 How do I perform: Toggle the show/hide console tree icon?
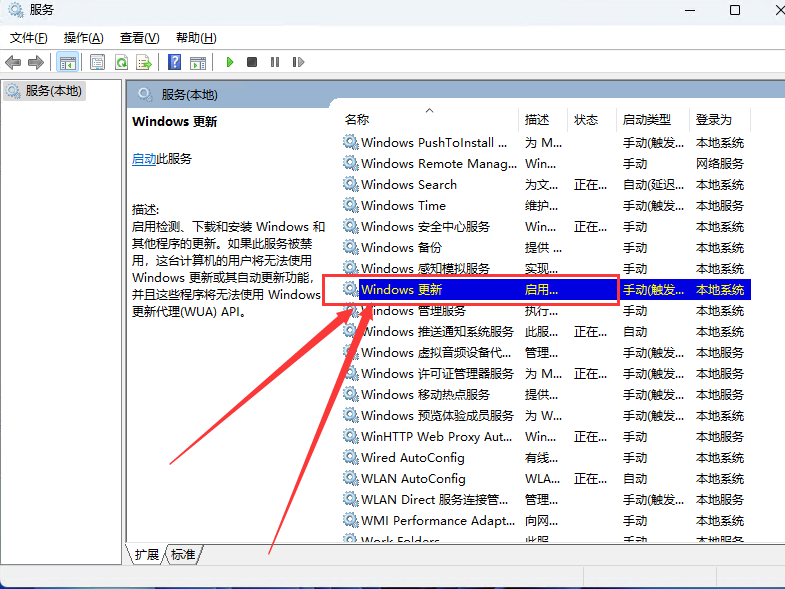(x=68, y=63)
